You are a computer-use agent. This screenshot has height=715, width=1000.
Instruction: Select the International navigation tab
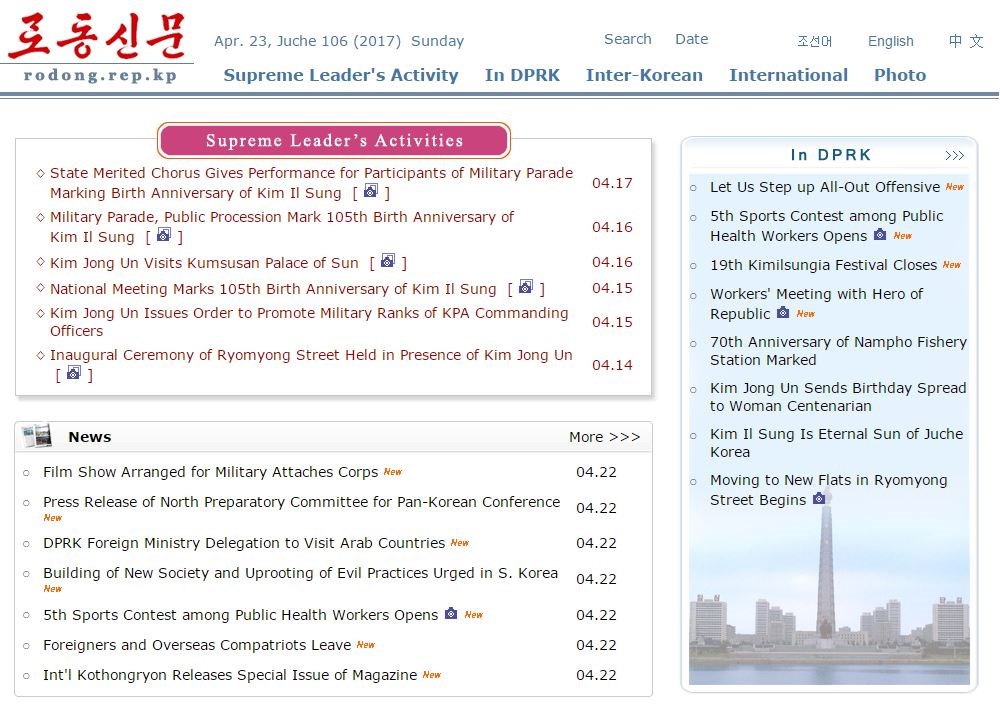[x=788, y=75]
